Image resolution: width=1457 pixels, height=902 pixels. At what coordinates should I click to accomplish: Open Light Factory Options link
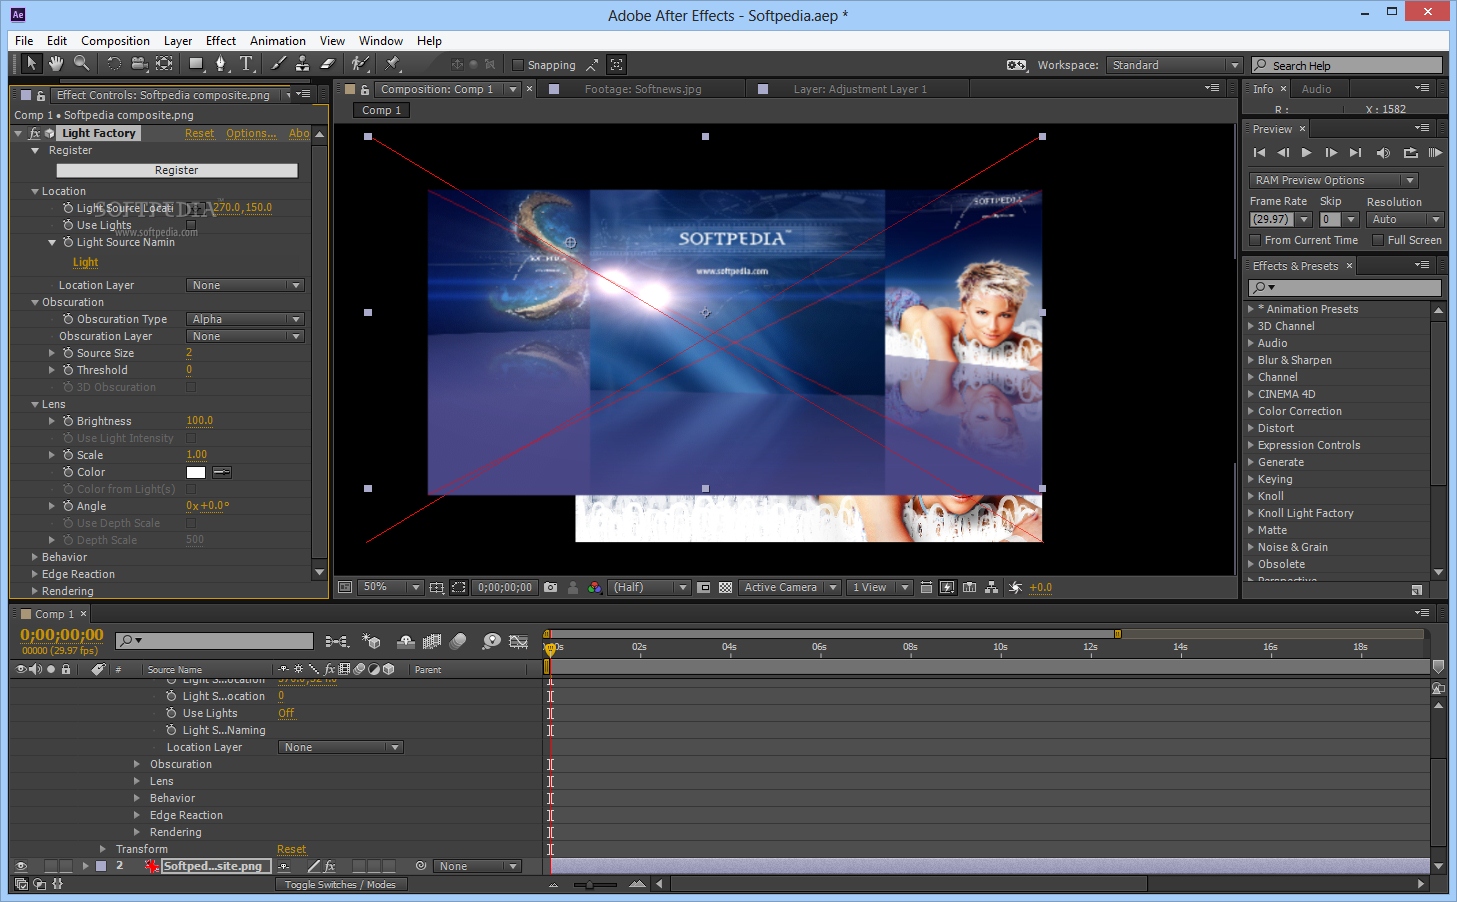point(251,133)
